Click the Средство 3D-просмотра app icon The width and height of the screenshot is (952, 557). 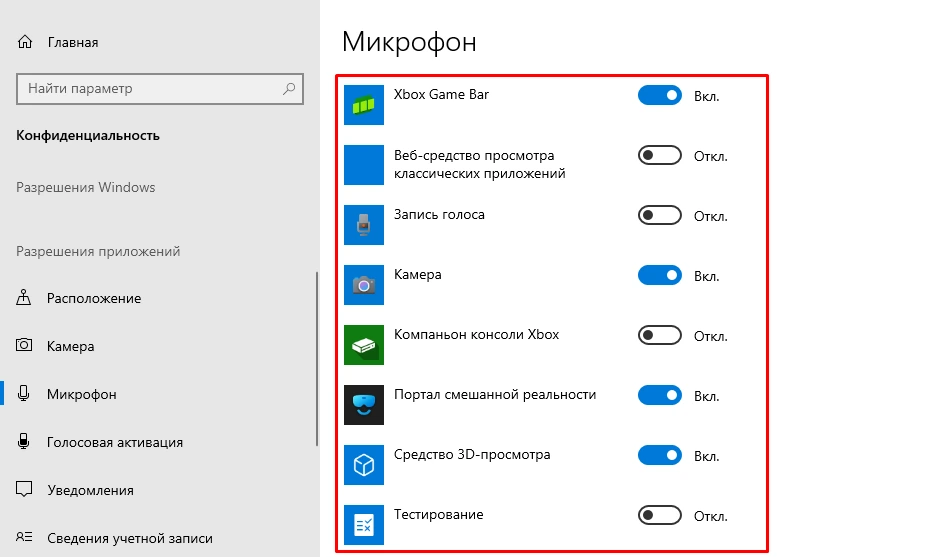364,465
